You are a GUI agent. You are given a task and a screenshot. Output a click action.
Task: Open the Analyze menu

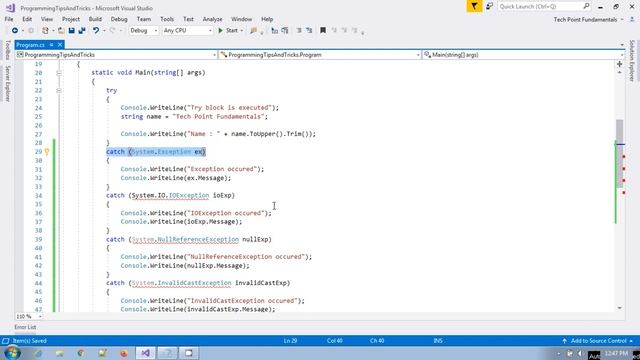212,19
